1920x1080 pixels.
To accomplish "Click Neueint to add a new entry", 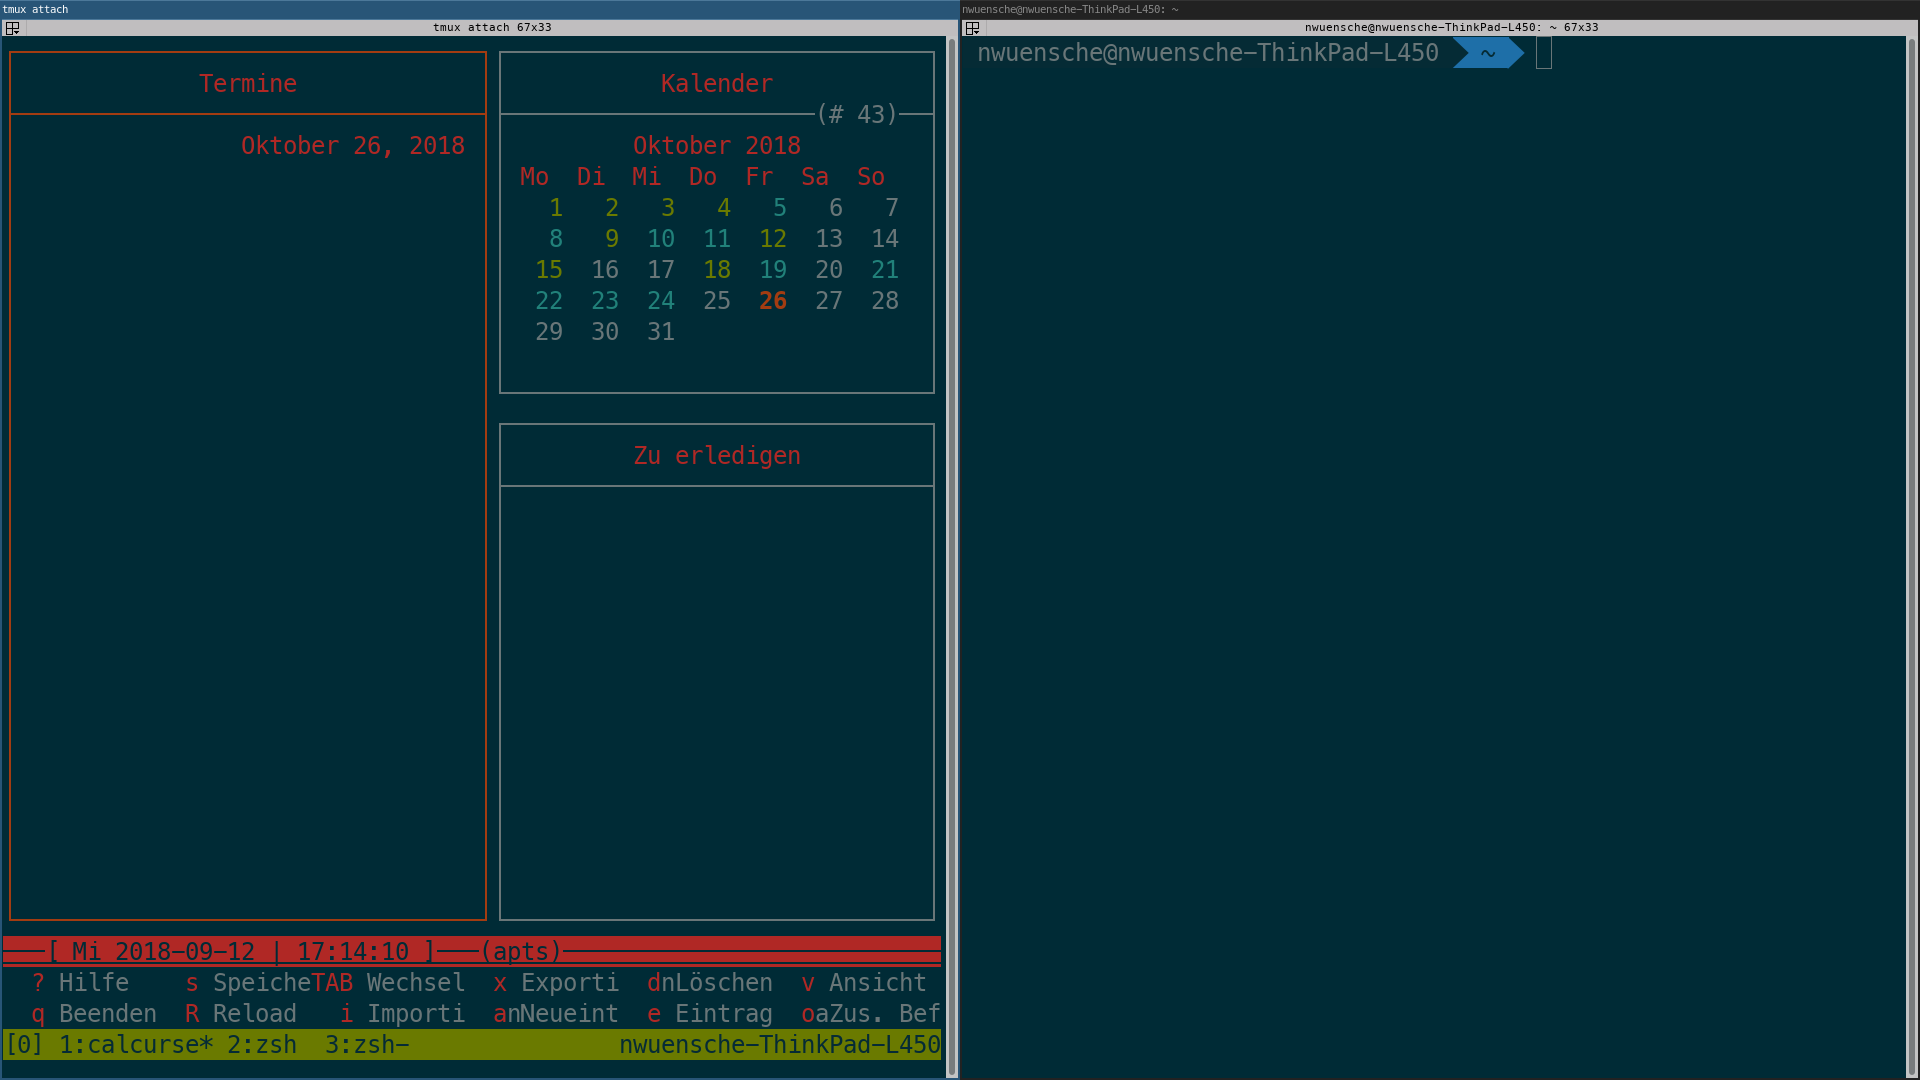I will click(555, 1013).
